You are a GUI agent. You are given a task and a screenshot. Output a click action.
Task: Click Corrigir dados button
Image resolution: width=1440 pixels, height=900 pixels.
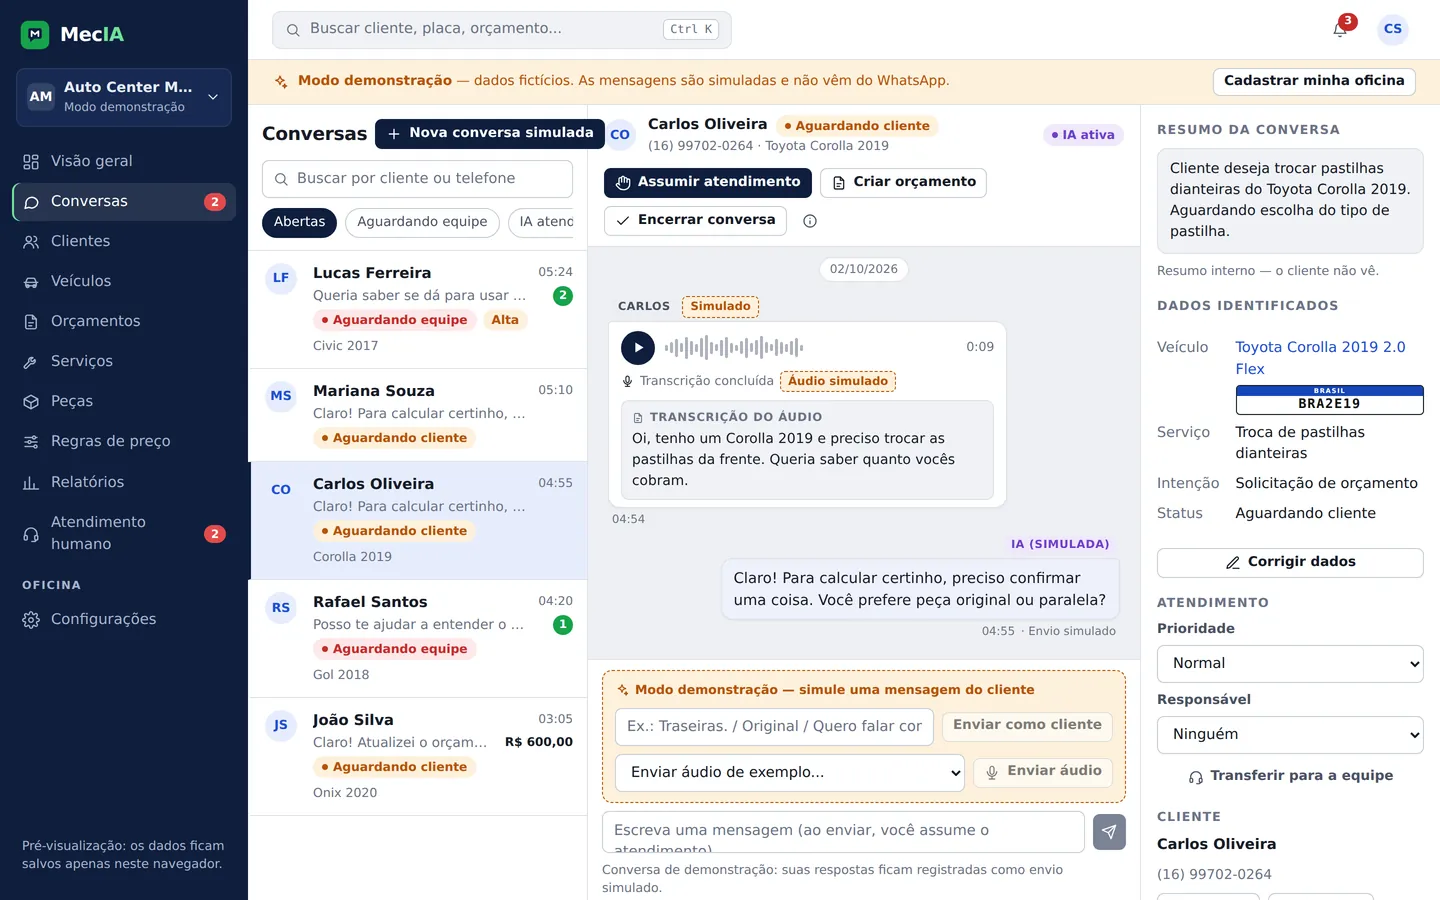(x=1290, y=562)
